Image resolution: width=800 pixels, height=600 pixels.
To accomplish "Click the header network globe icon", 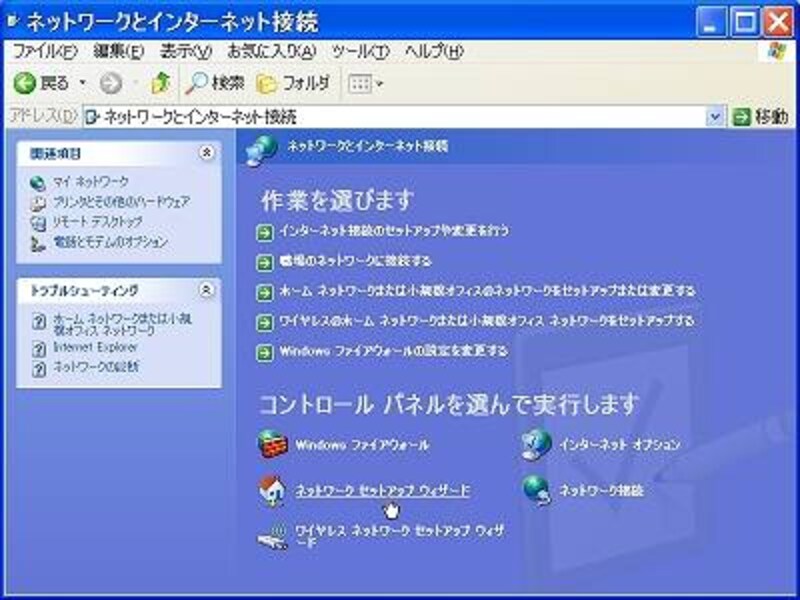I will click(262, 149).
